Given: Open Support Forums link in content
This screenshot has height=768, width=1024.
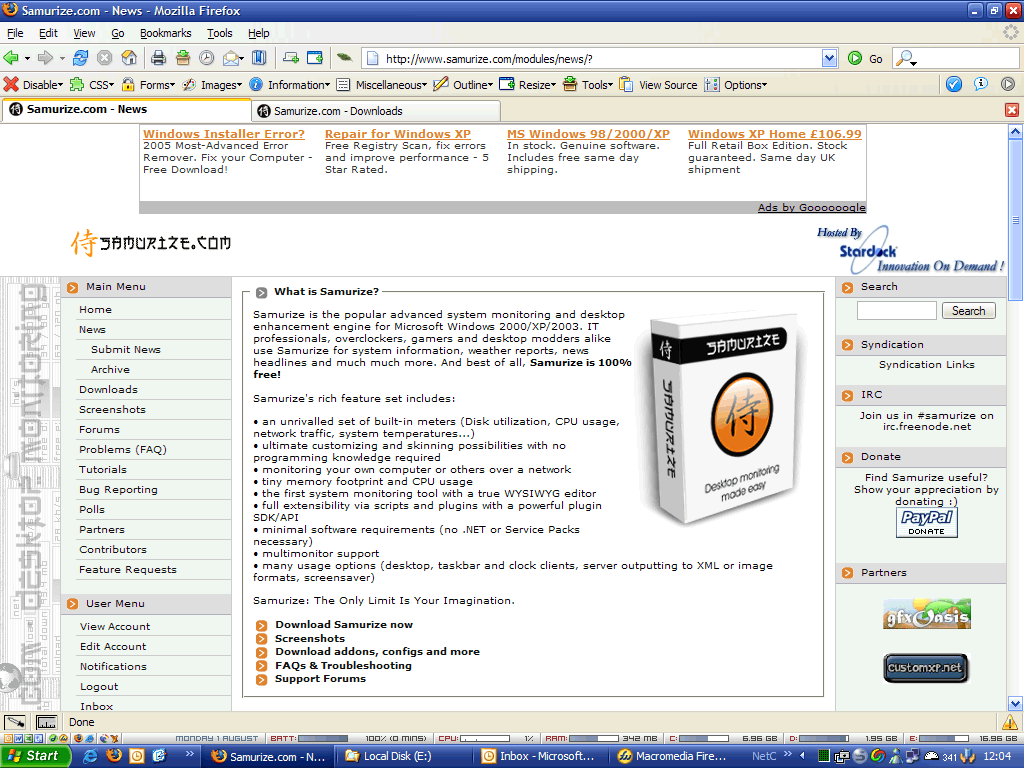Looking at the screenshot, I should pos(320,679).
